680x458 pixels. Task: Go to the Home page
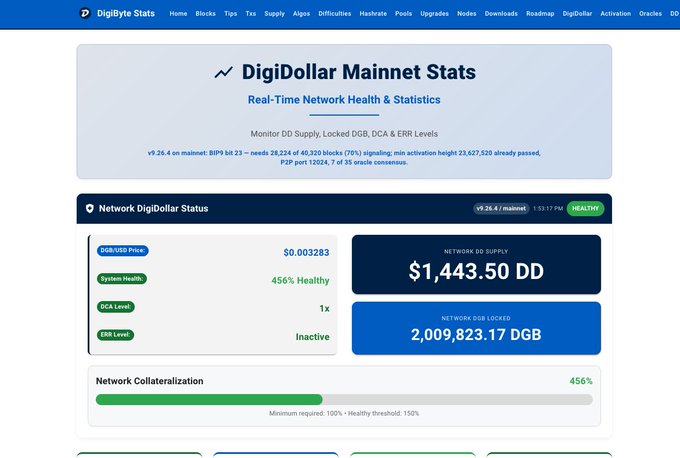(178, 13)
